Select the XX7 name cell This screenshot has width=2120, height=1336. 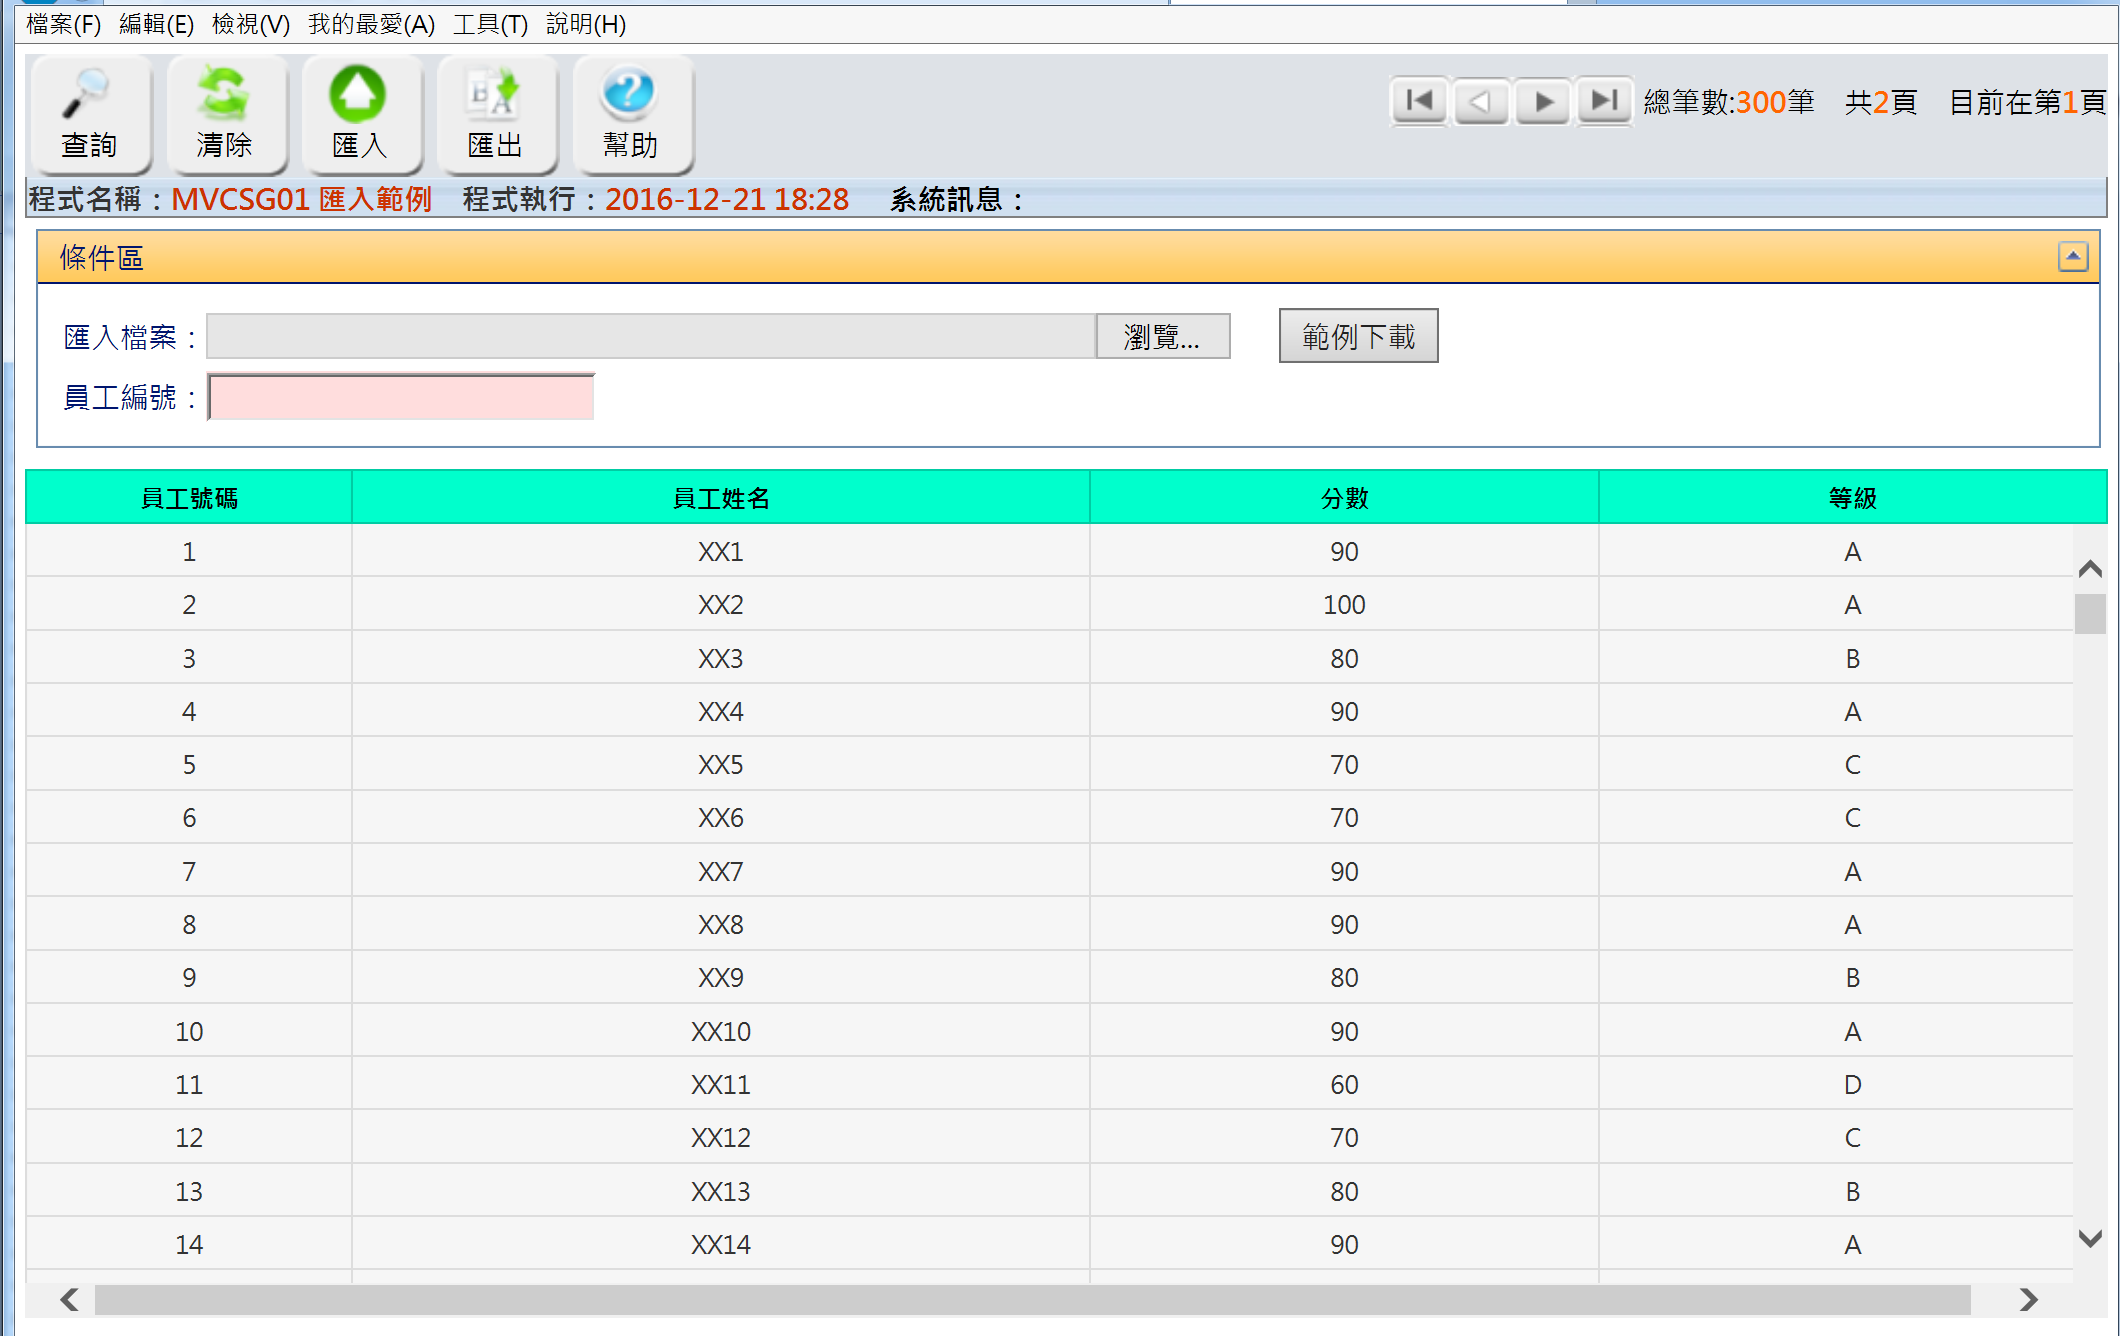(721, 871)
